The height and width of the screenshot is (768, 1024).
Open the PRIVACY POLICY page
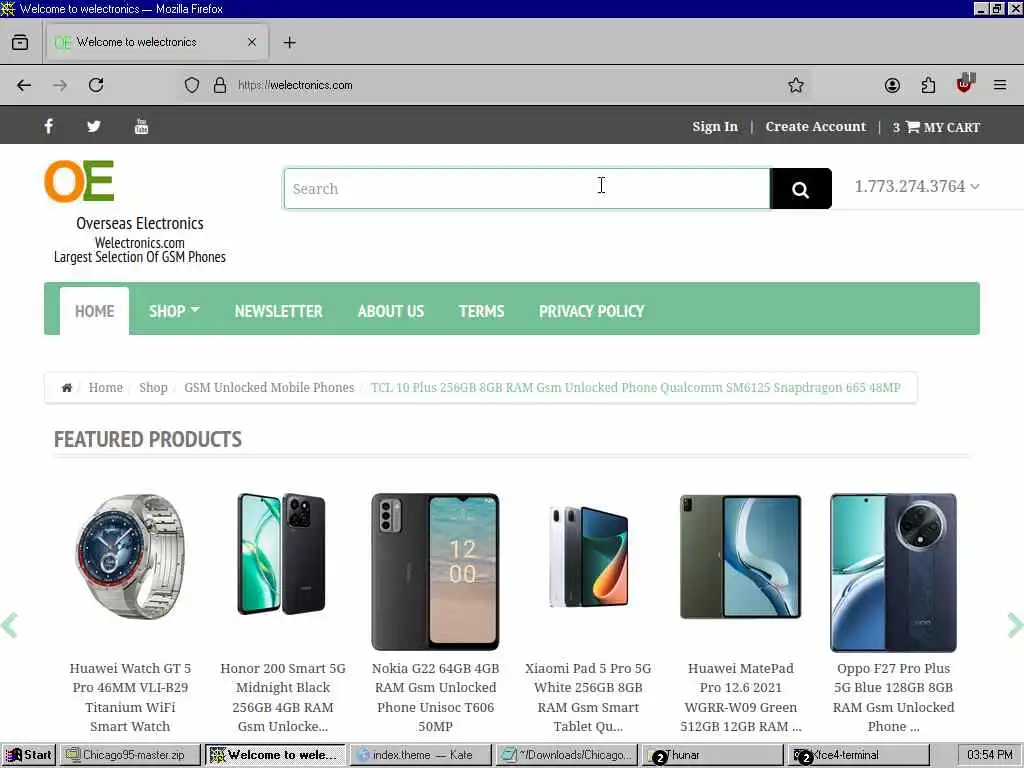pyautogui.click(x=592, y=311)
